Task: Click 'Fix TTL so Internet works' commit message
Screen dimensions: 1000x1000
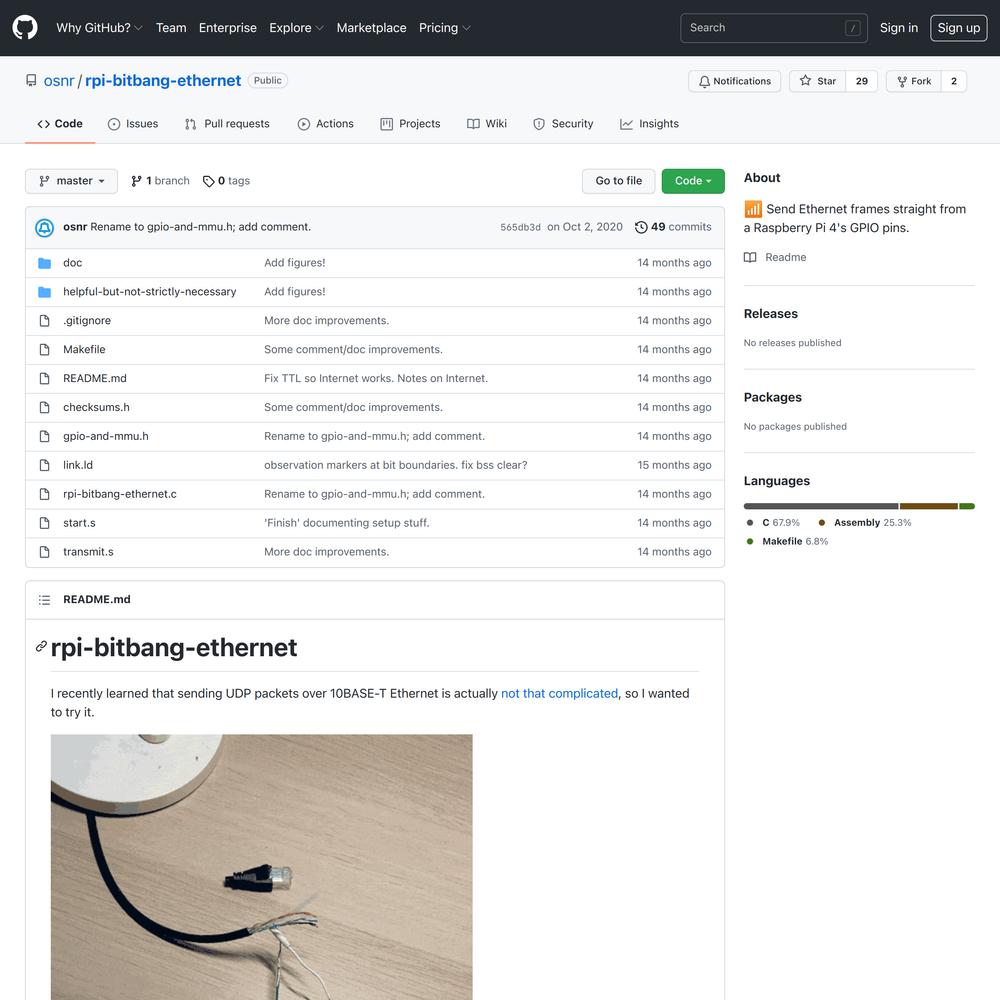Action: pos(376,378)
